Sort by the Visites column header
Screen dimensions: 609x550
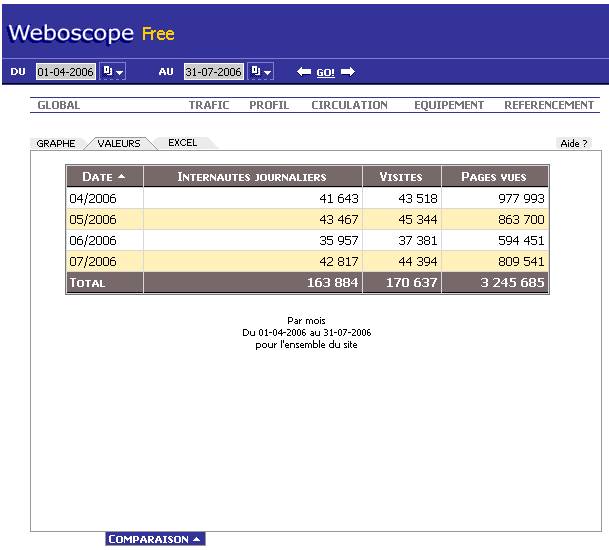401,177
